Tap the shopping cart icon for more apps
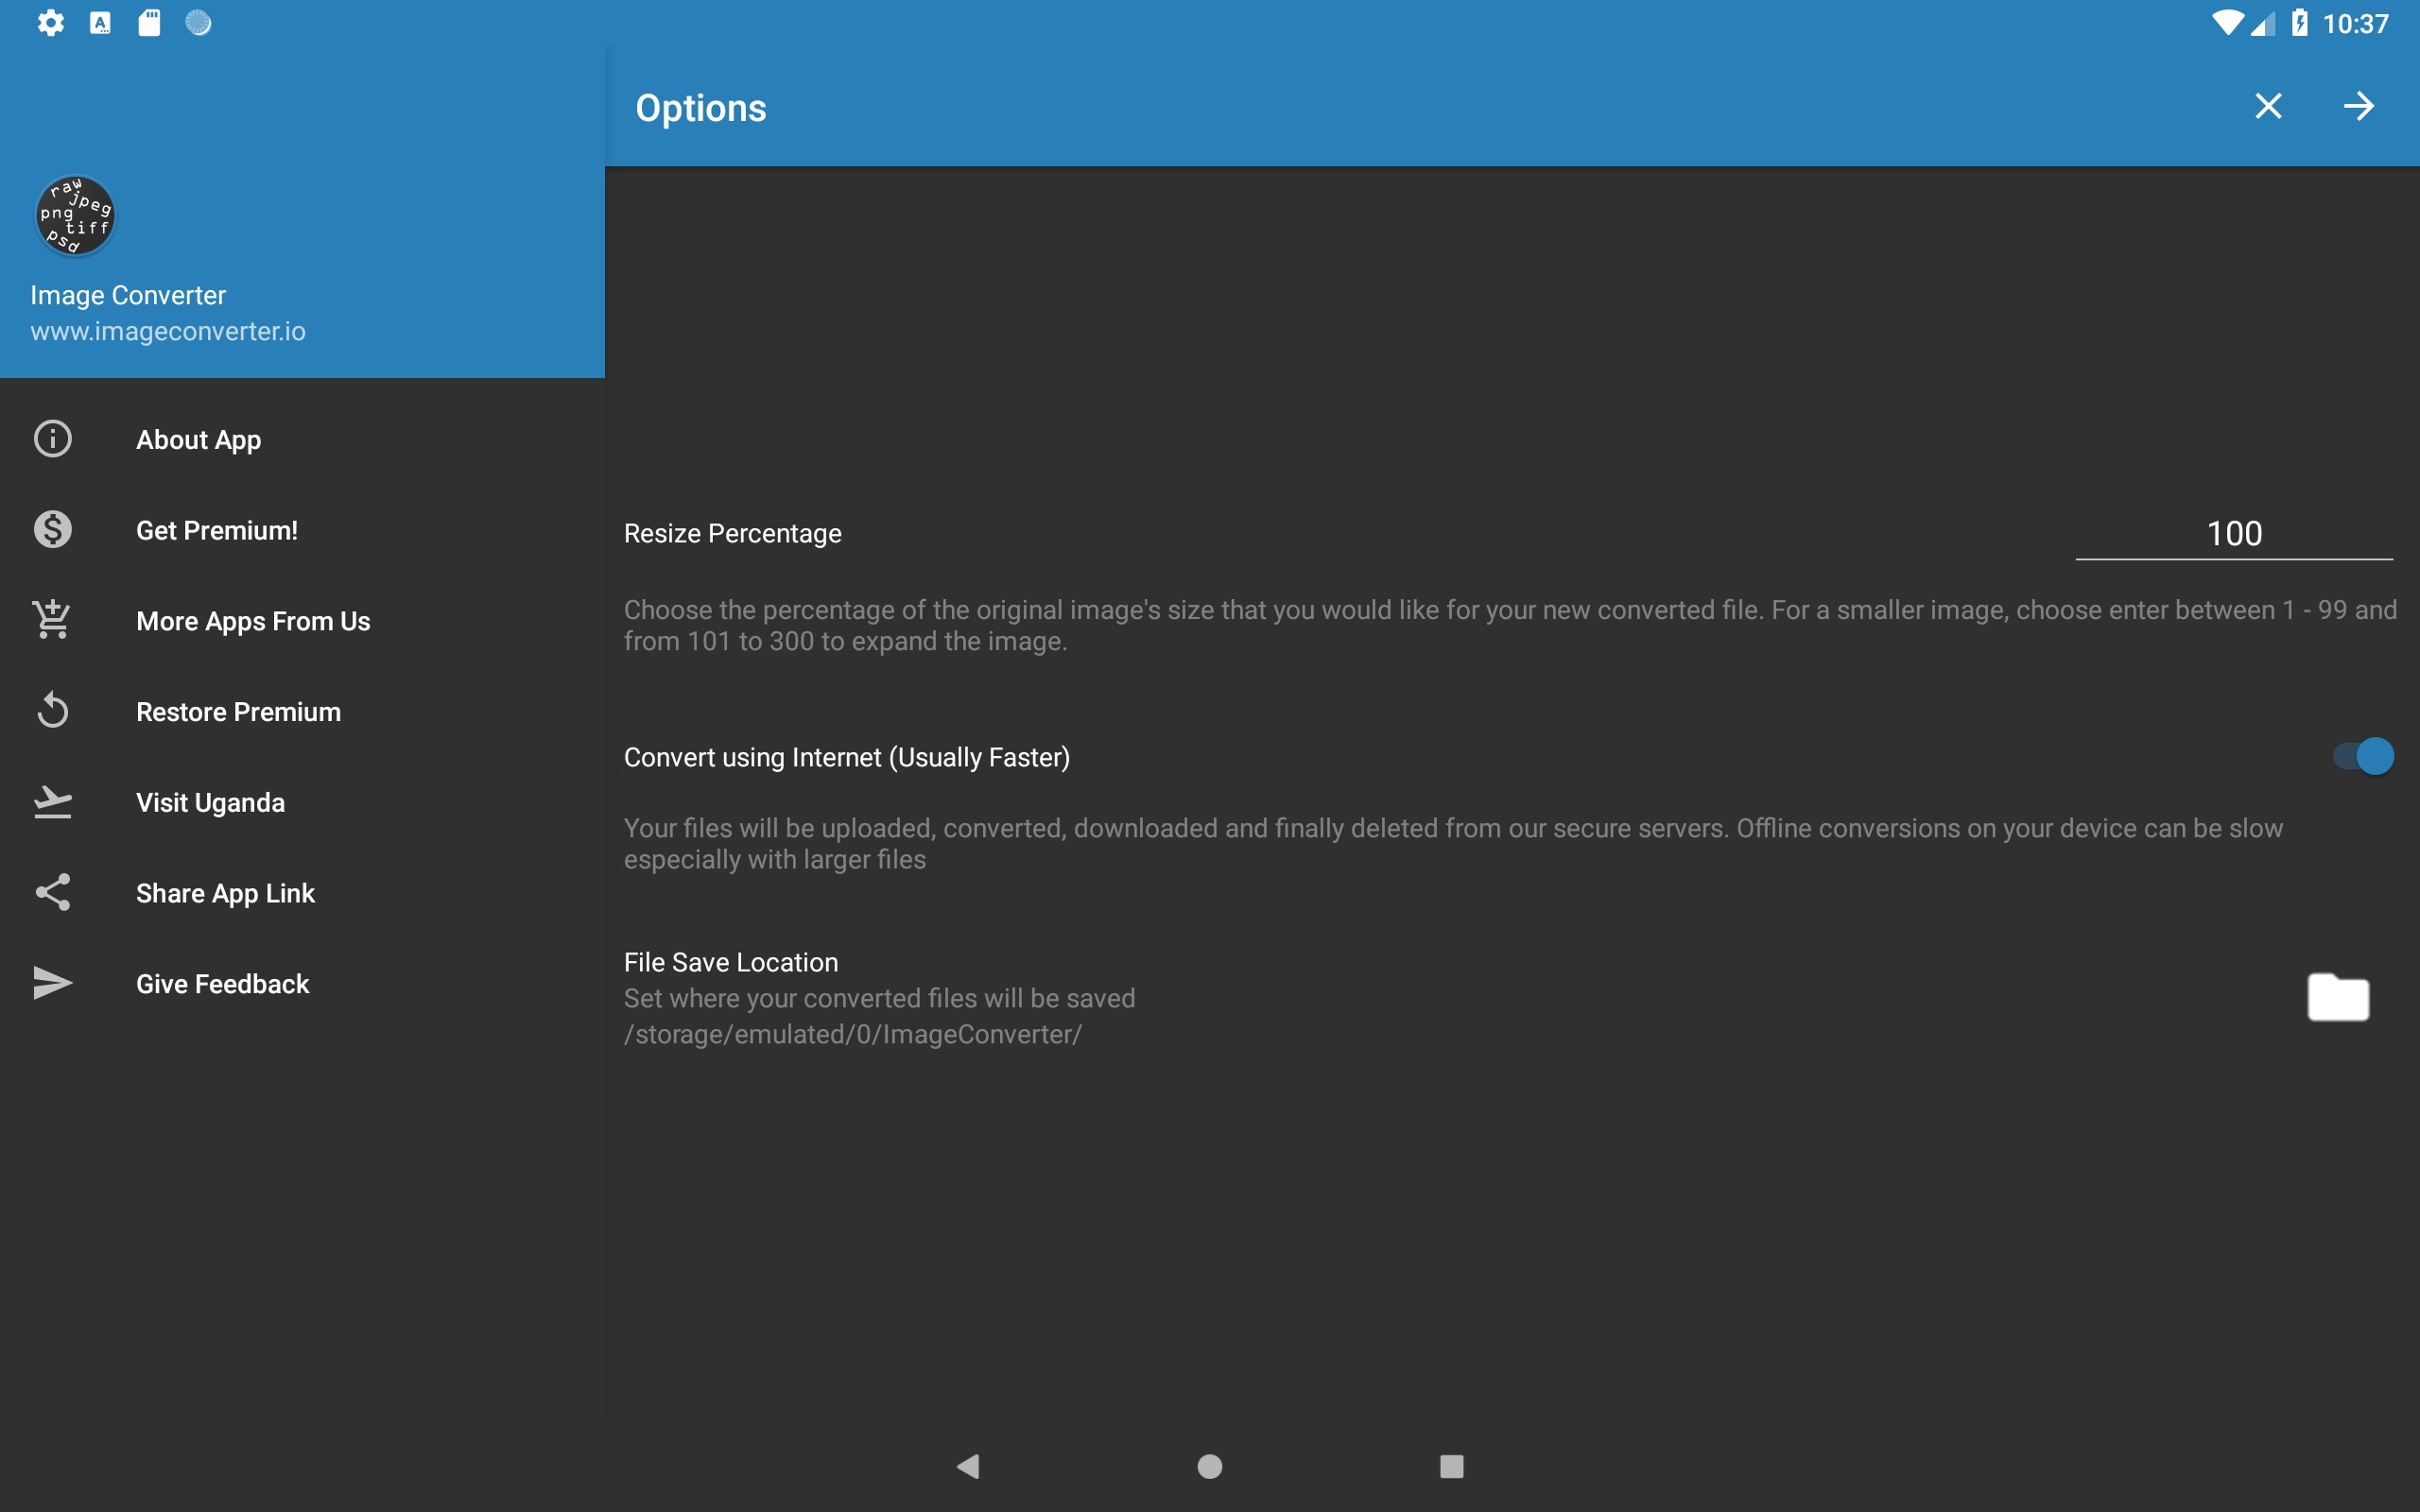Viewport: 2420px width, 1512px height. click(x=52, y=620)
